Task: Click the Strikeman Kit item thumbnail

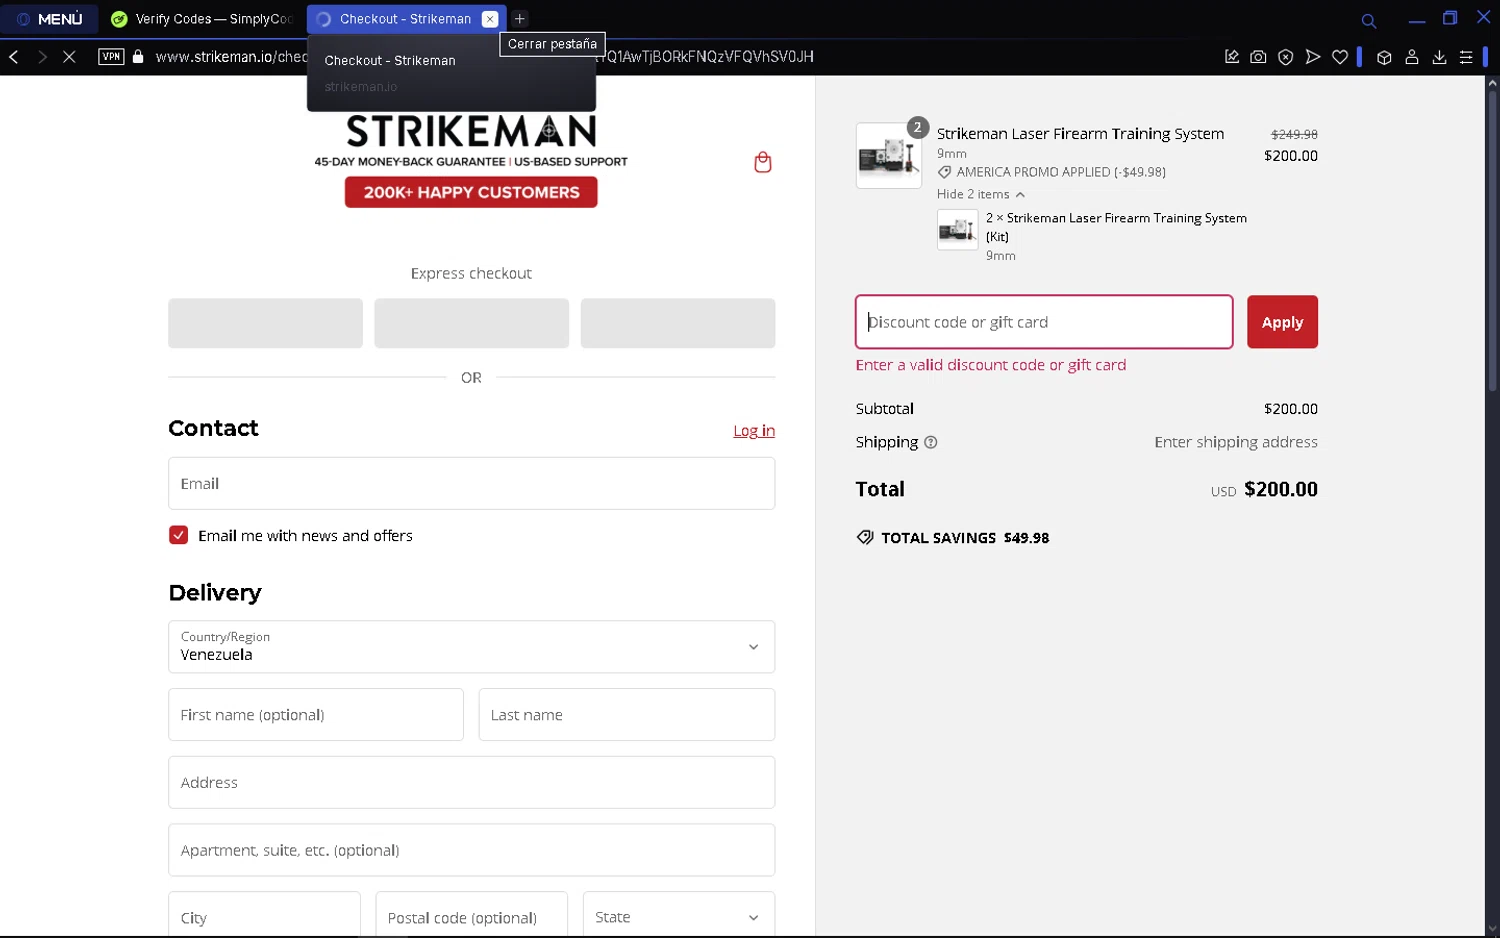Action: (957, 230)
